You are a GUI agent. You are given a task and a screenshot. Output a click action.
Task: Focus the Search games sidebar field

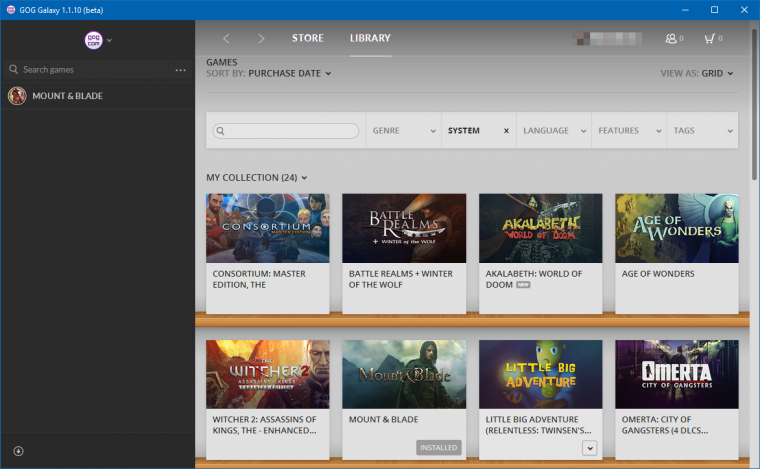click(88, 70)
